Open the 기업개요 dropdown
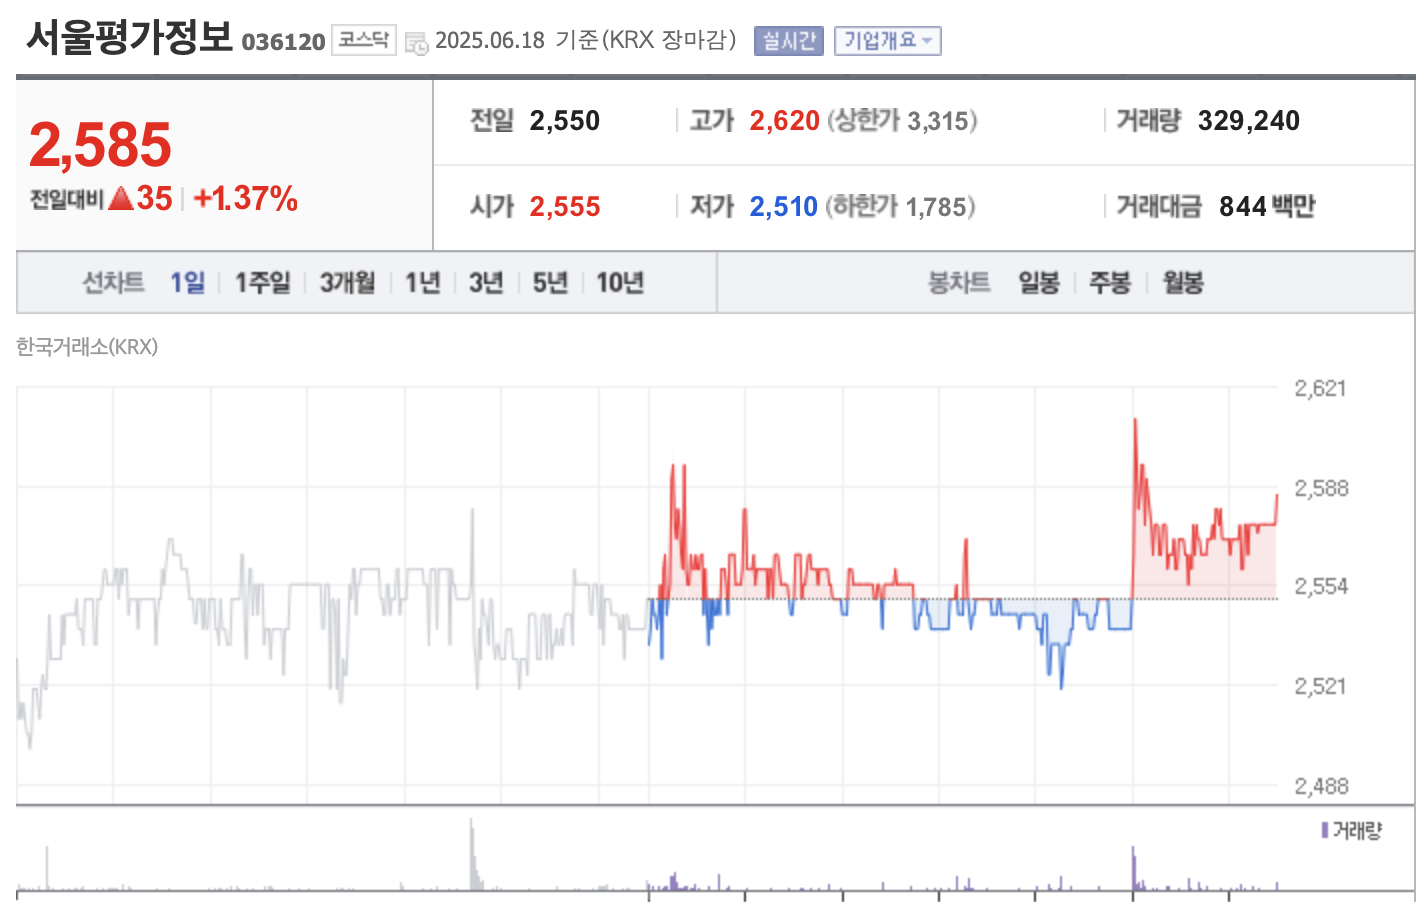The width and height of the screenshot is (1416, 902). pyautogui.click(x=885, y=41)
